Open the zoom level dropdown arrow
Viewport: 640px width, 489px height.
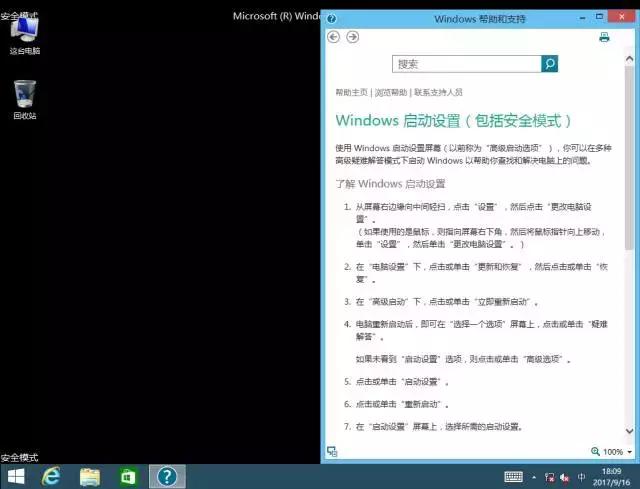pos(629,452)
